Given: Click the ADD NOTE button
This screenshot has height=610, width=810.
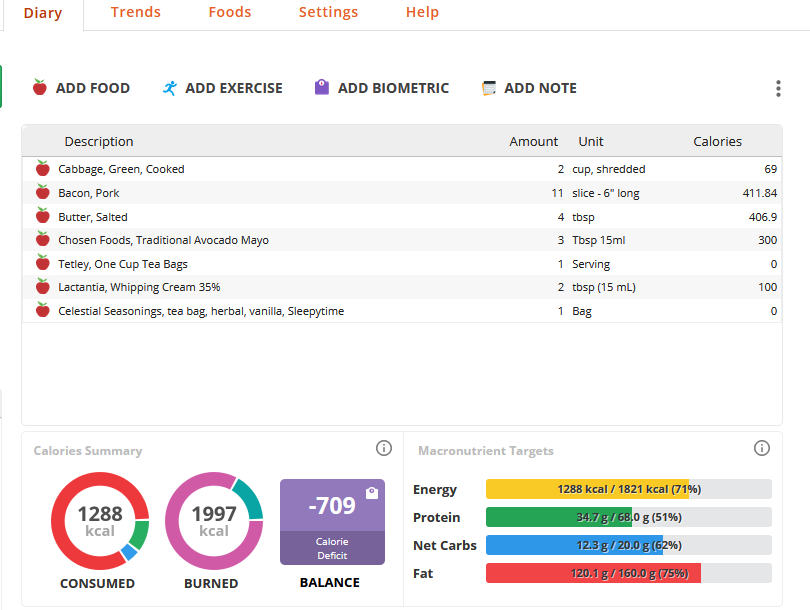Looking at the screenshot, I should tap(529, 88).
